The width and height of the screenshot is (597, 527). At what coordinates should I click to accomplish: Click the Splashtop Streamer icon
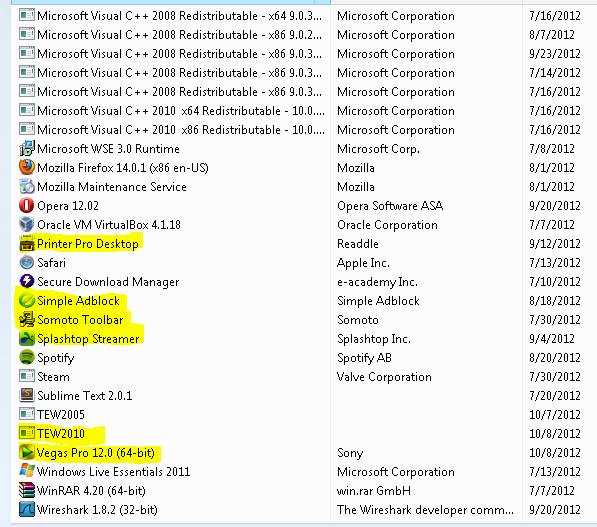[27, 338]
